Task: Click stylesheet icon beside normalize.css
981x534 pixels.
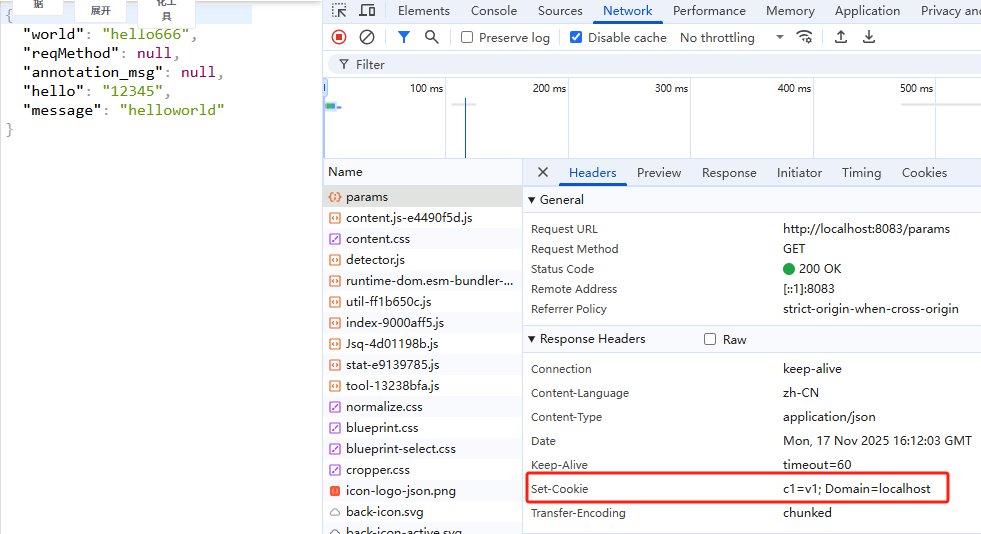Action: click(335, 407)
